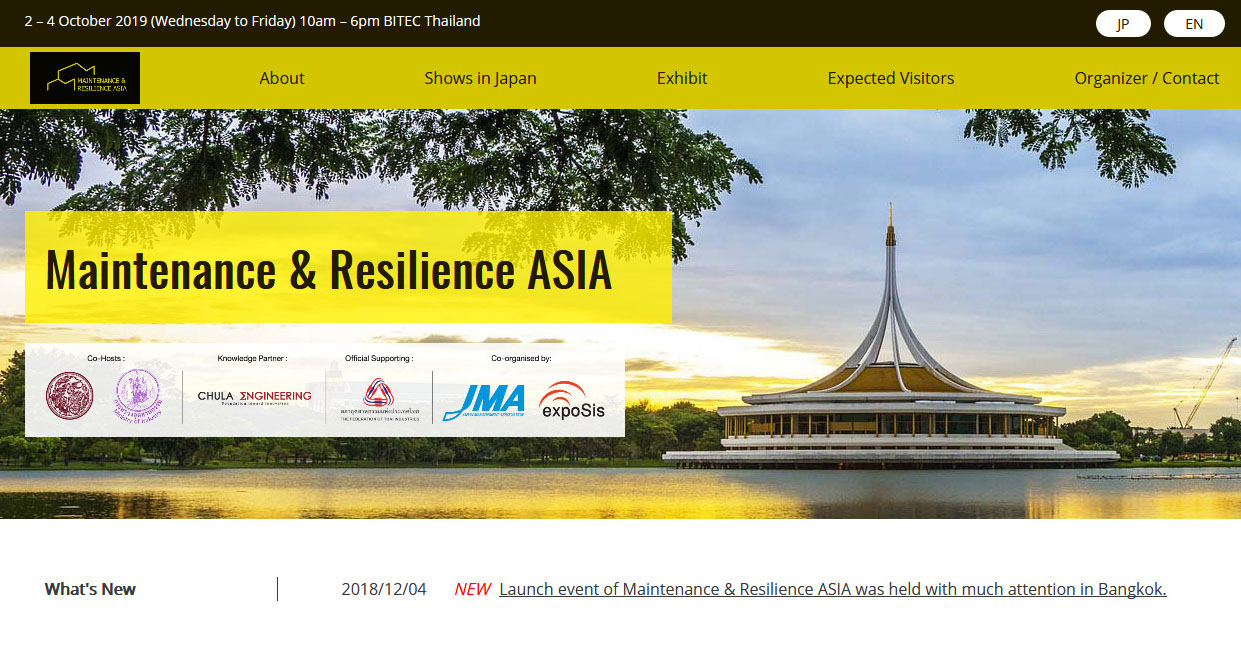Click the What's New heading
Image resolution: width=1241 pixels, height=653 pixels.
tap(90, 589)
